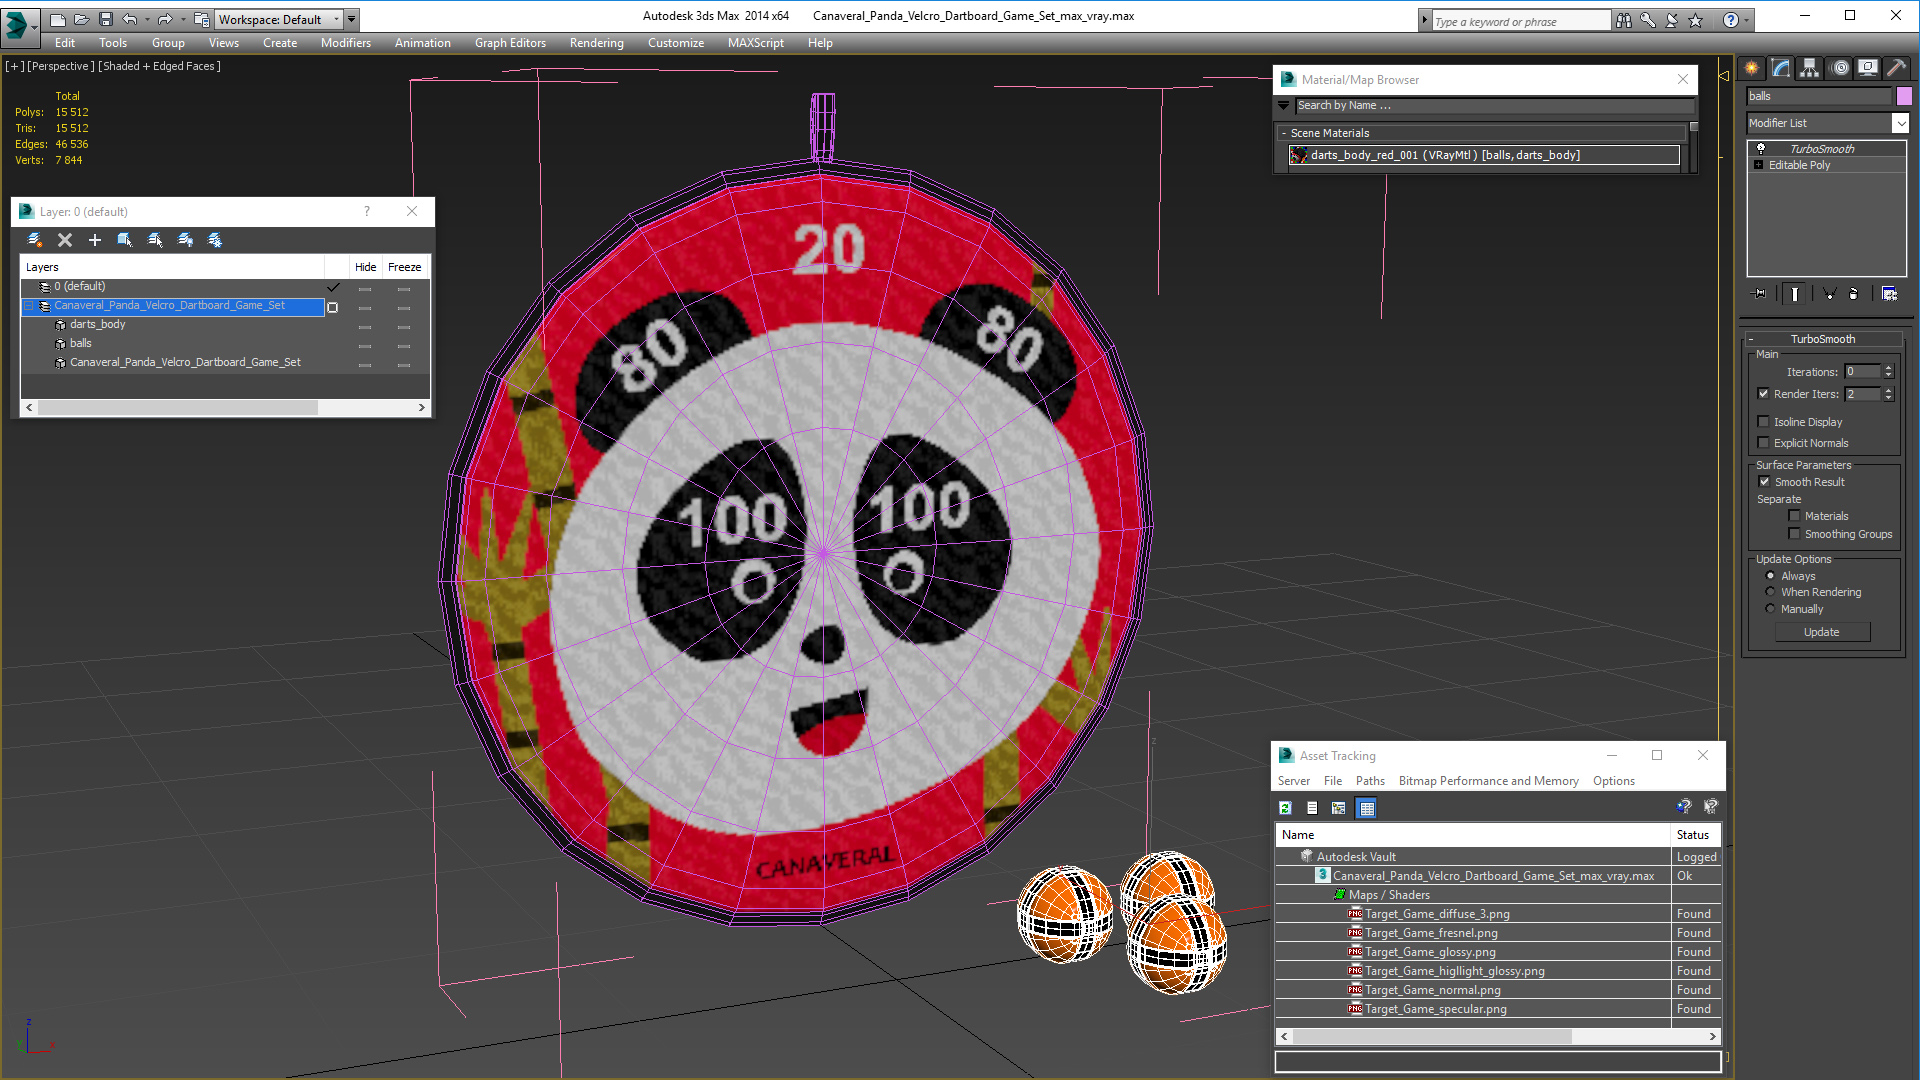The height and width of the screenshot is (1080, 1920).
Task: Enable Separate by Materials checkbox
Action: 1795,516
